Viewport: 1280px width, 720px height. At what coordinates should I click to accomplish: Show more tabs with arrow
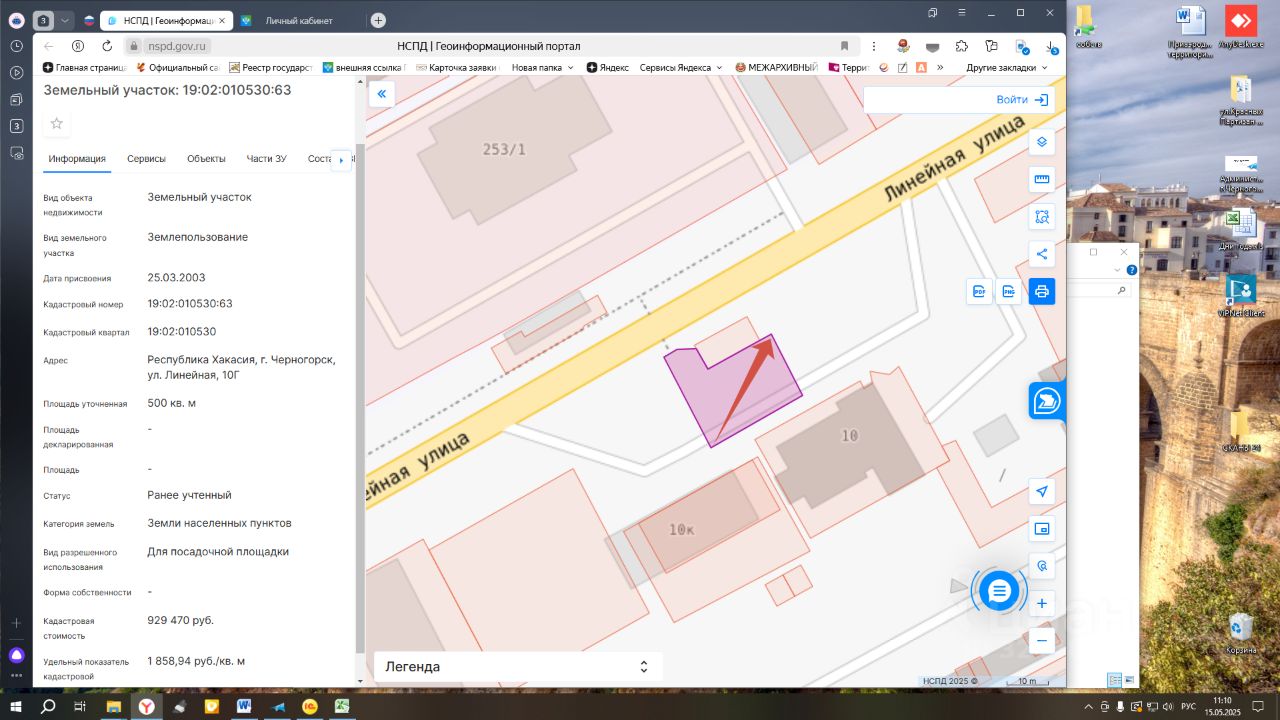point(342,159)
